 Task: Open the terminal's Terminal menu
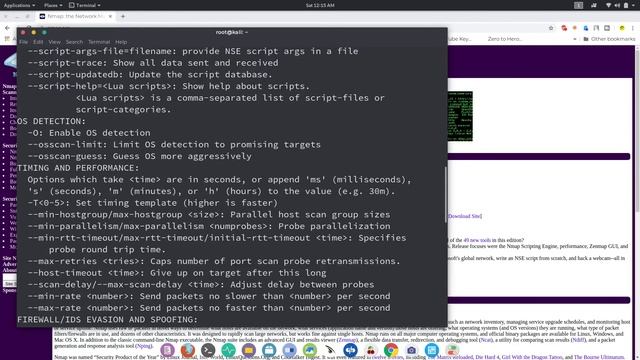point(99,42)
